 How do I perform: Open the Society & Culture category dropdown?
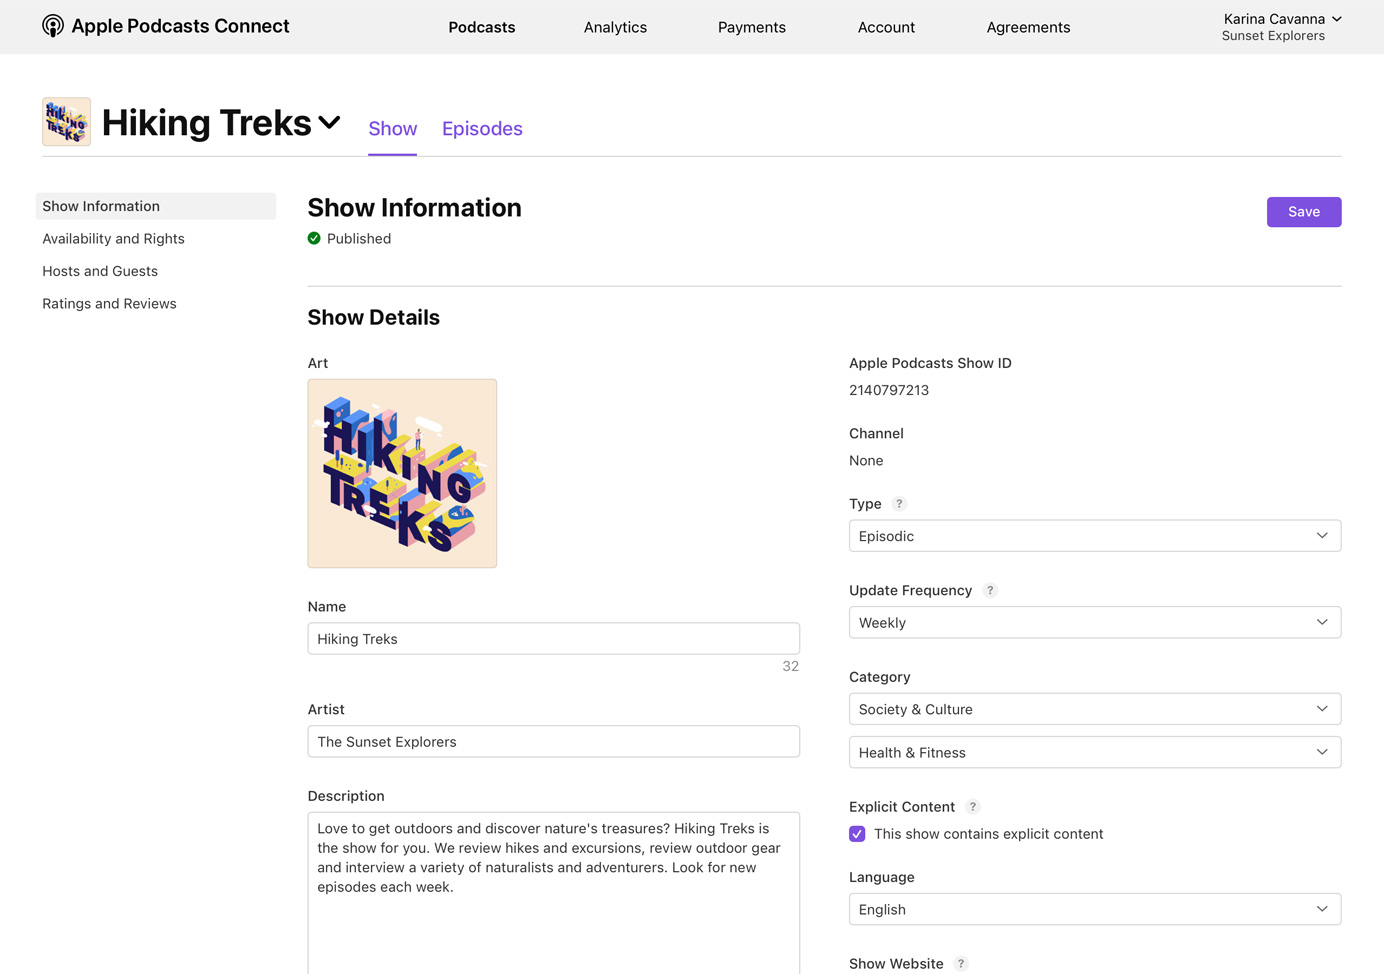[1095, 709]
